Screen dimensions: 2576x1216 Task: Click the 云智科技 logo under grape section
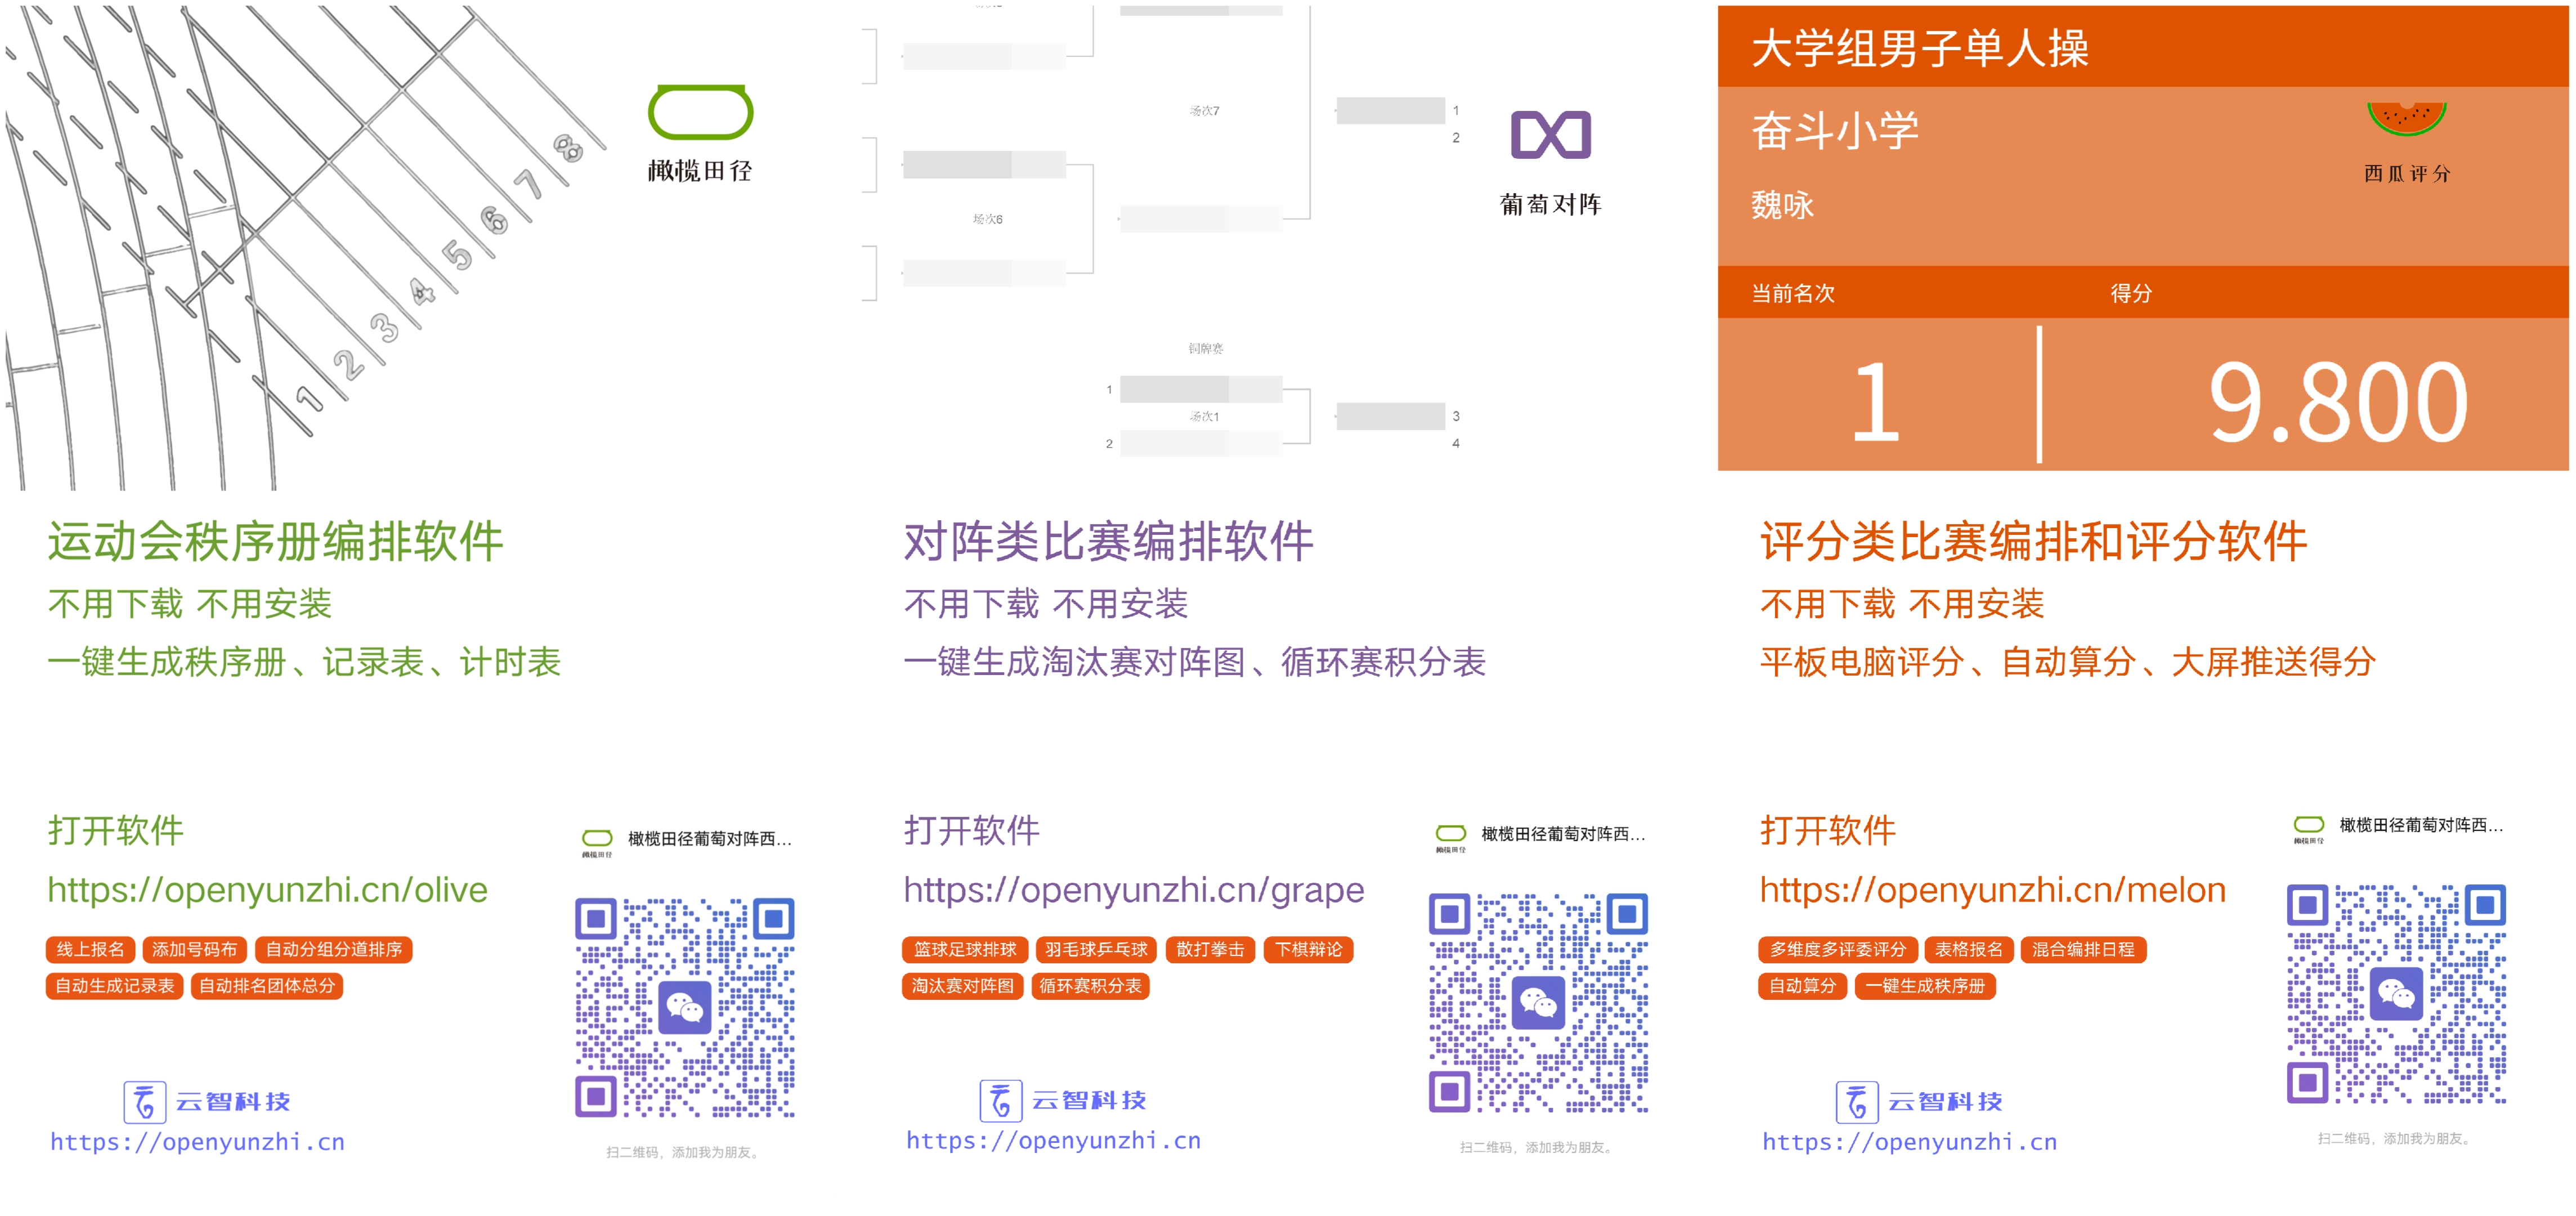(1063, 1100)
